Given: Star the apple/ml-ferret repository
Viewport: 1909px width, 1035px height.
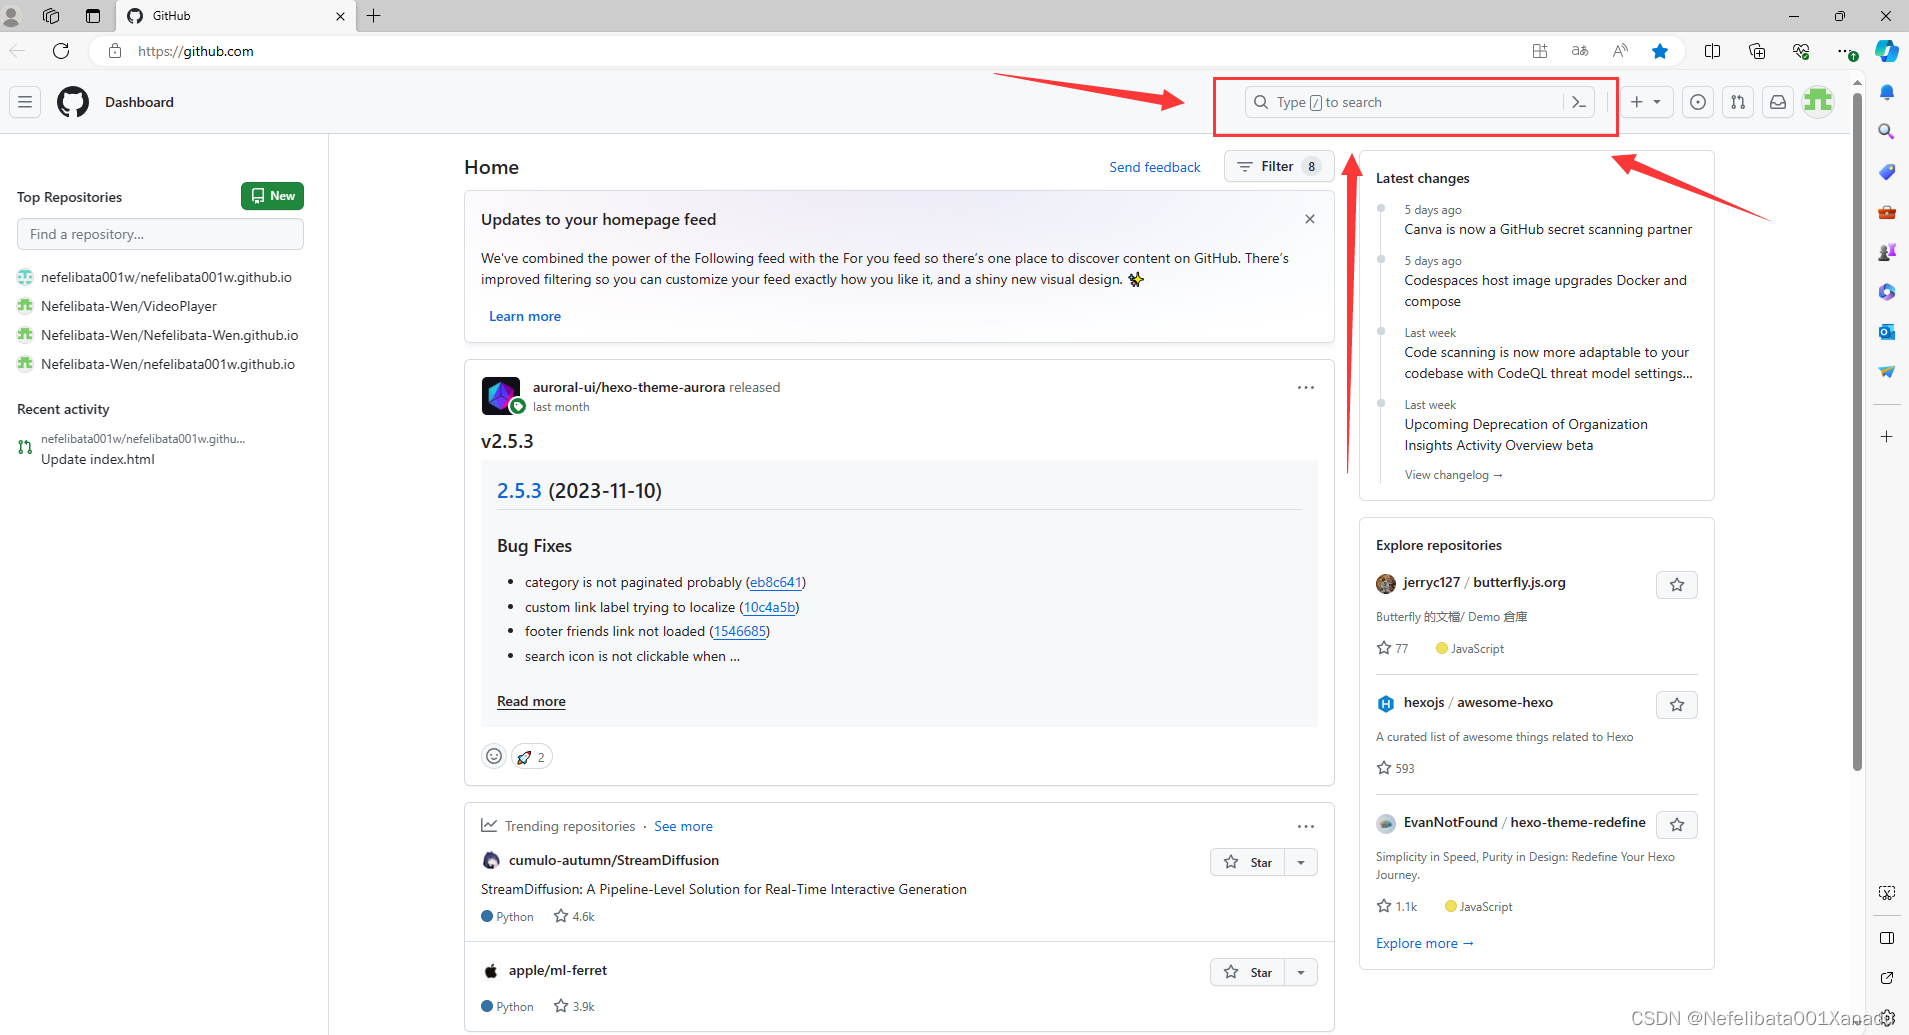Looking at the screenshot, I should (x=1248, y=972).
